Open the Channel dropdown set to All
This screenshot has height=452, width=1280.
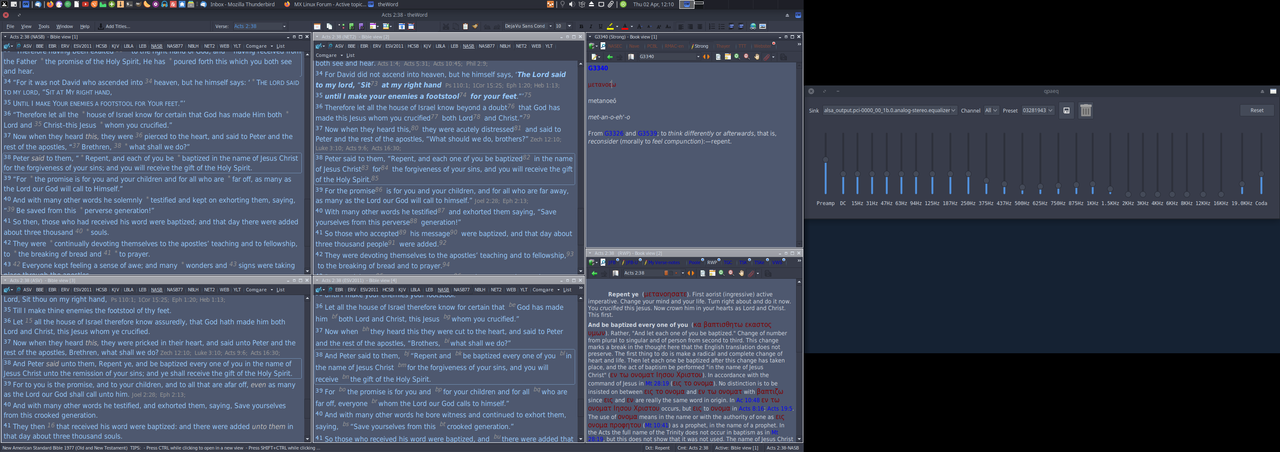coord(991,110)
